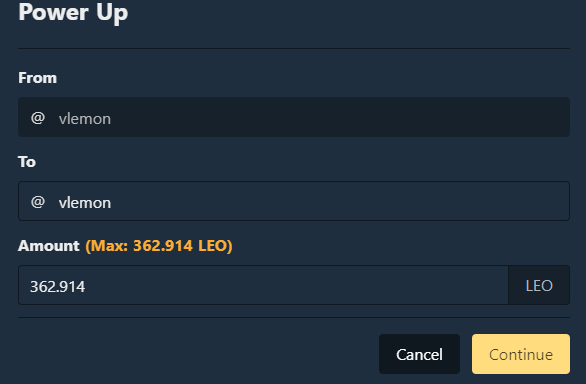Click the Amount field label
This screenshot has height=384, width=586.
[x=49, y=246]
